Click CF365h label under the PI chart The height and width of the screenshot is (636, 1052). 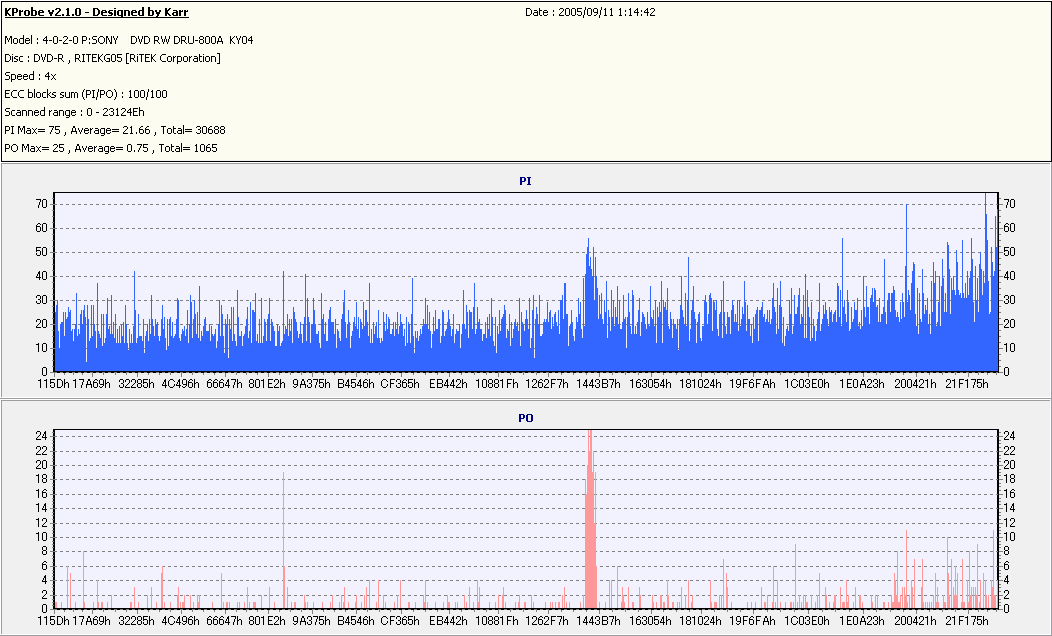tap(400, 384)
